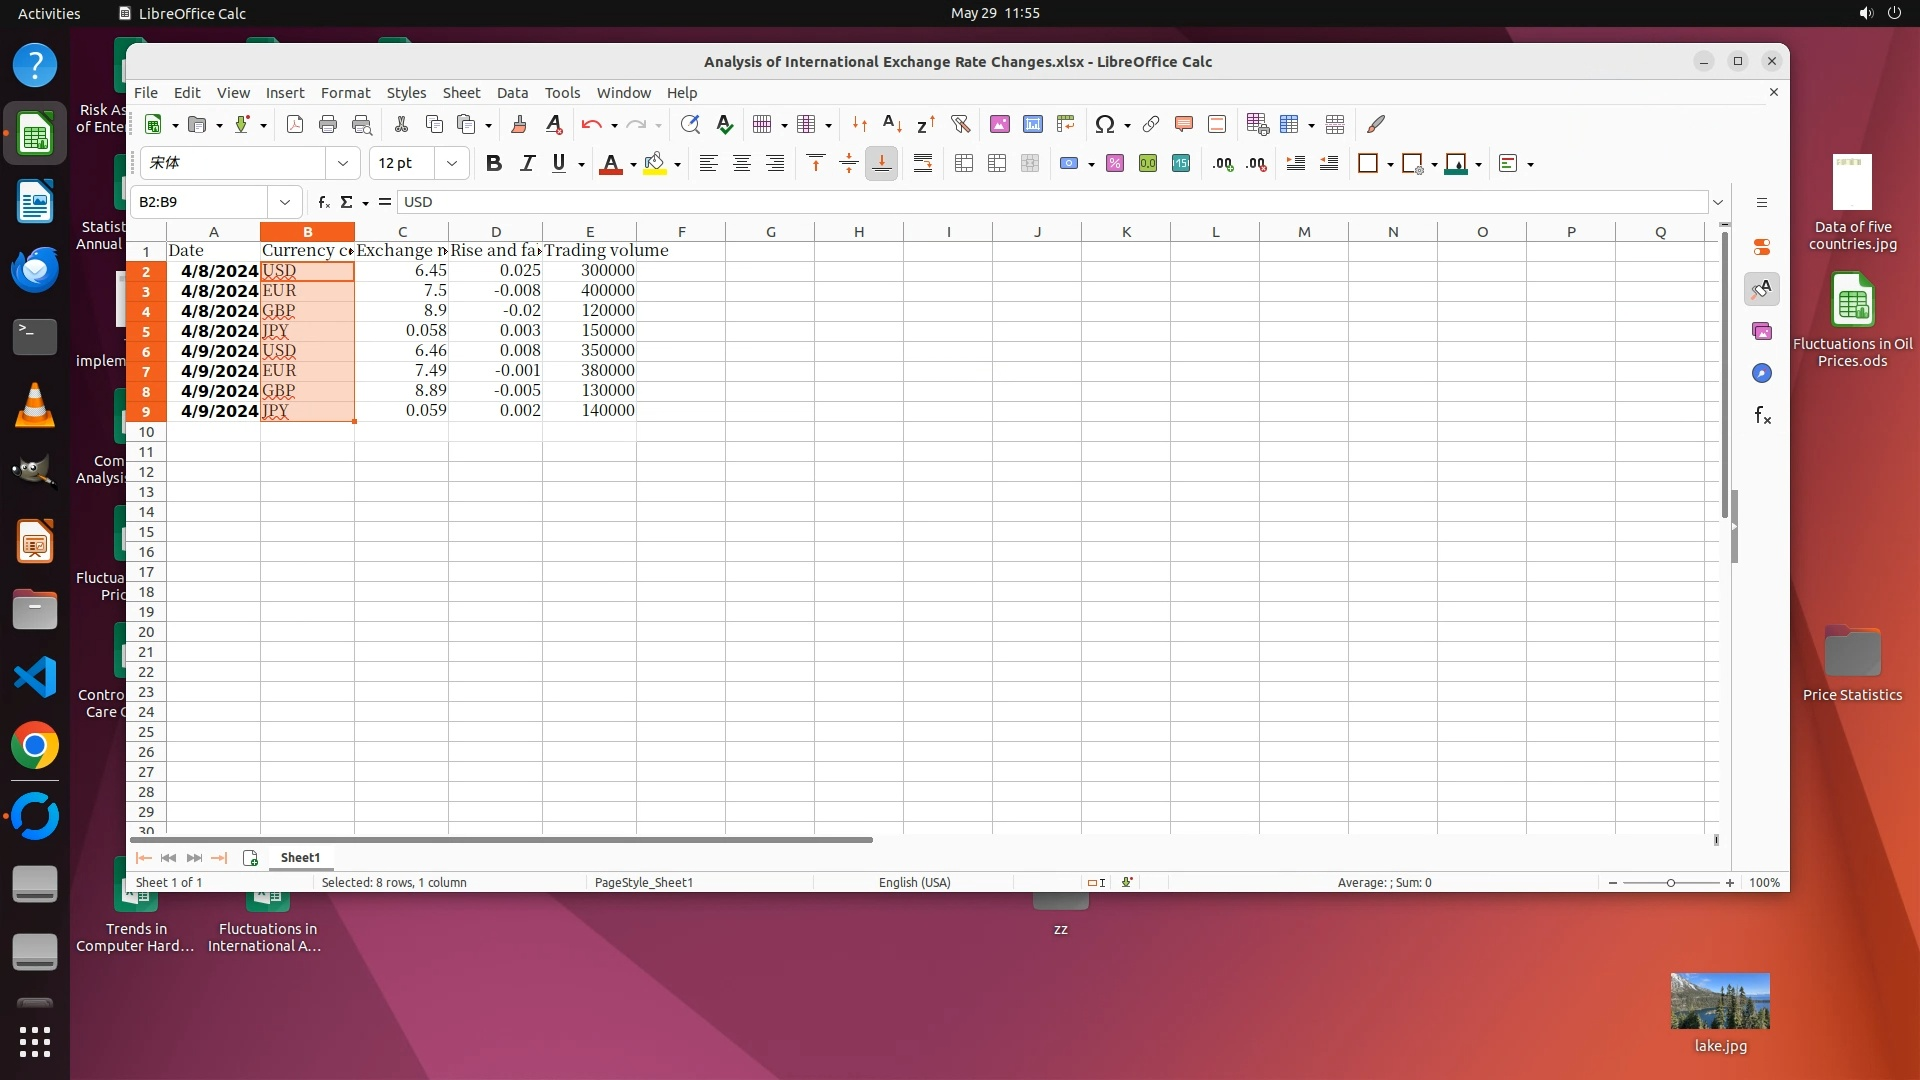This screenshot has height=1080, width=1920.
Task: Open the sidebar Navigator panel
Action: pos(1762,373)
